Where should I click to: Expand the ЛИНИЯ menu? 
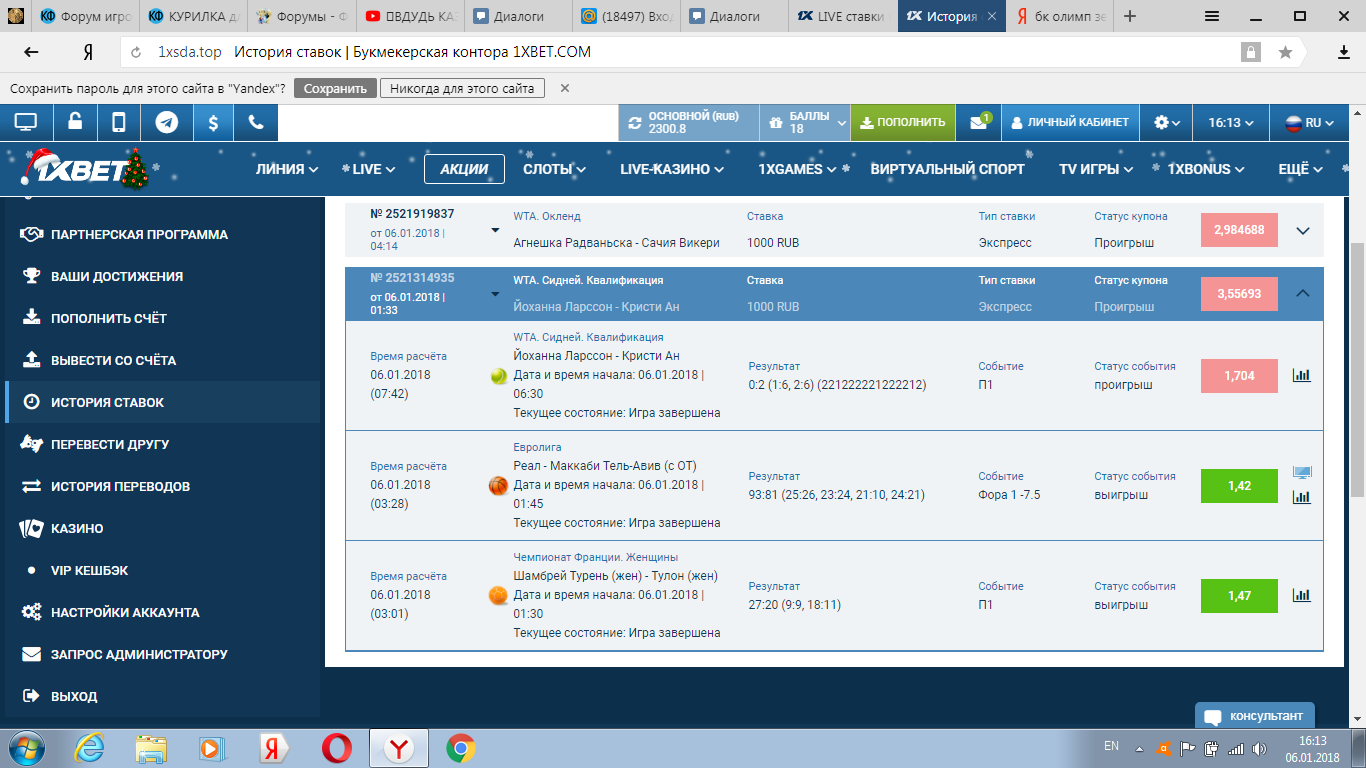pyautogui.click(x=287, y=169)
